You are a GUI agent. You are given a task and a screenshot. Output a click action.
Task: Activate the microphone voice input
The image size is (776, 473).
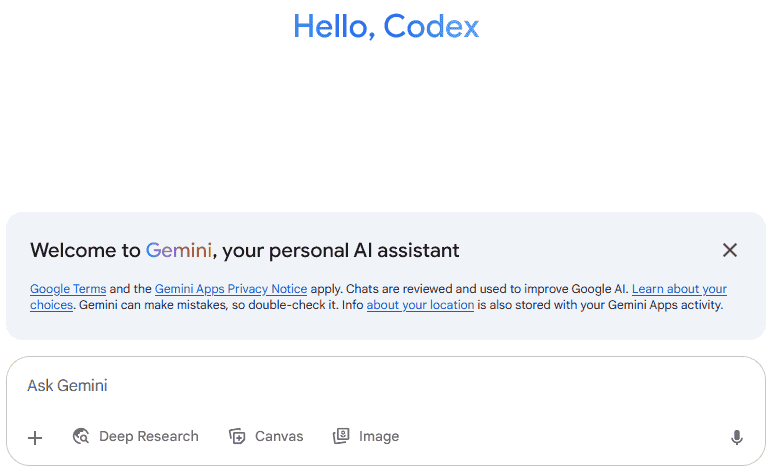[737, 437]
